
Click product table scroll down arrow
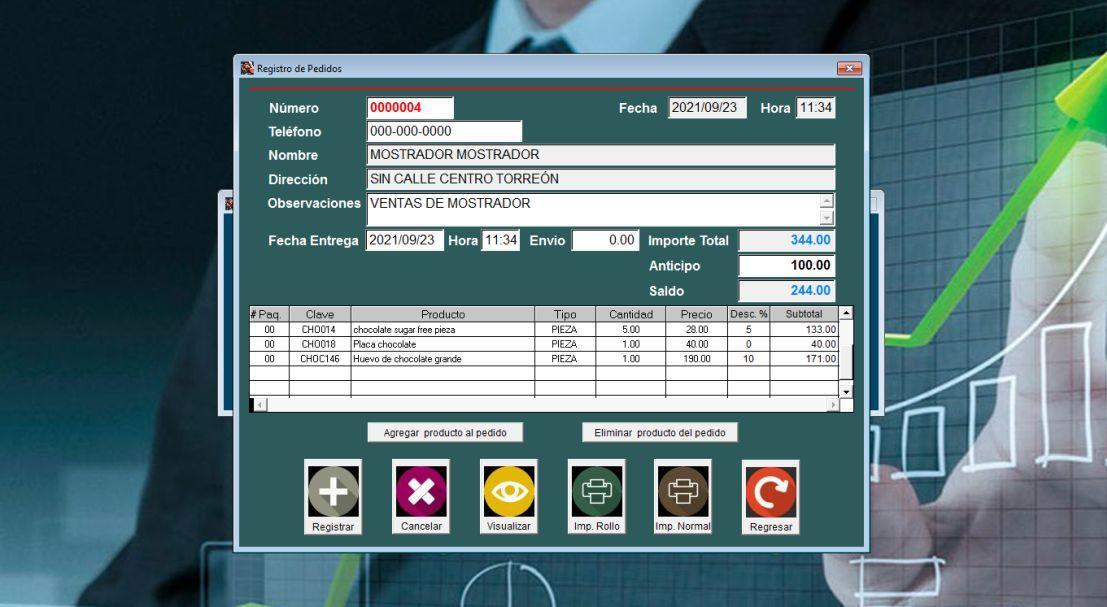tap(846, 390)
